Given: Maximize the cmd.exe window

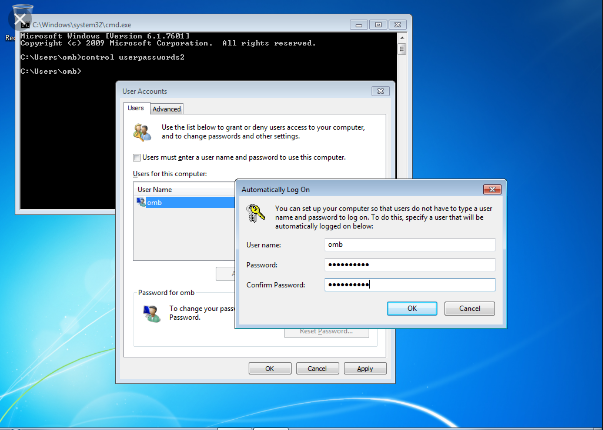Looking at the screenshot, I should (378, 25).
